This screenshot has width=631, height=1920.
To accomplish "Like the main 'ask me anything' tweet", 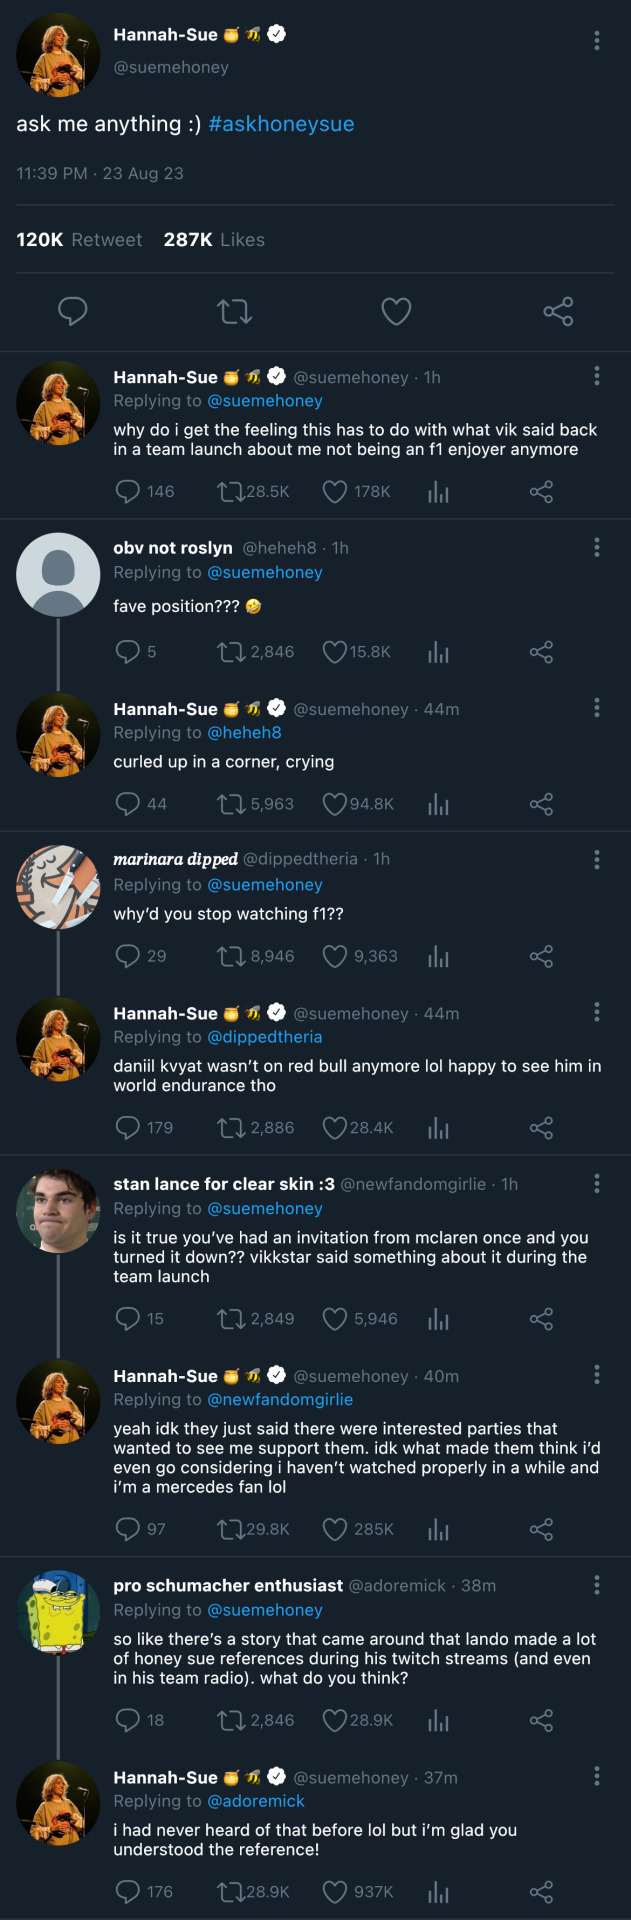I will coord(396,311).
